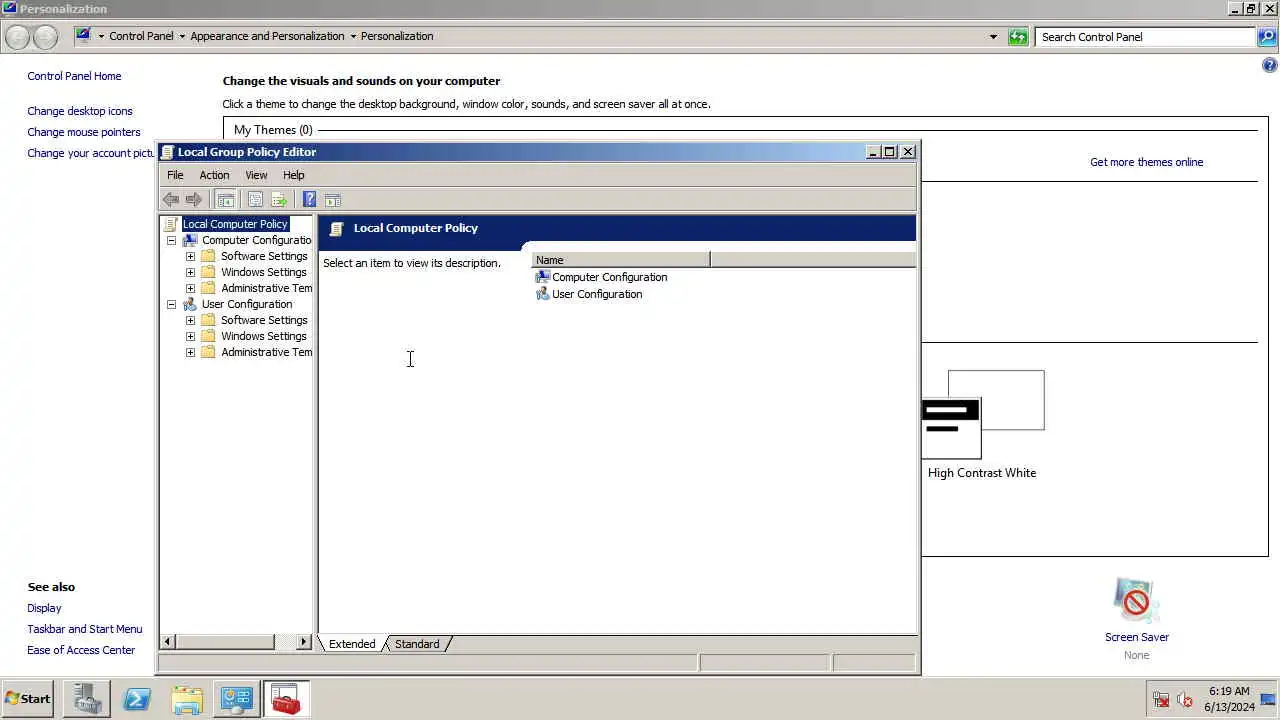Collapse the User Configuration tree node
The height and width of the screenshot is (720, 1280).
(x=171, y=304)
